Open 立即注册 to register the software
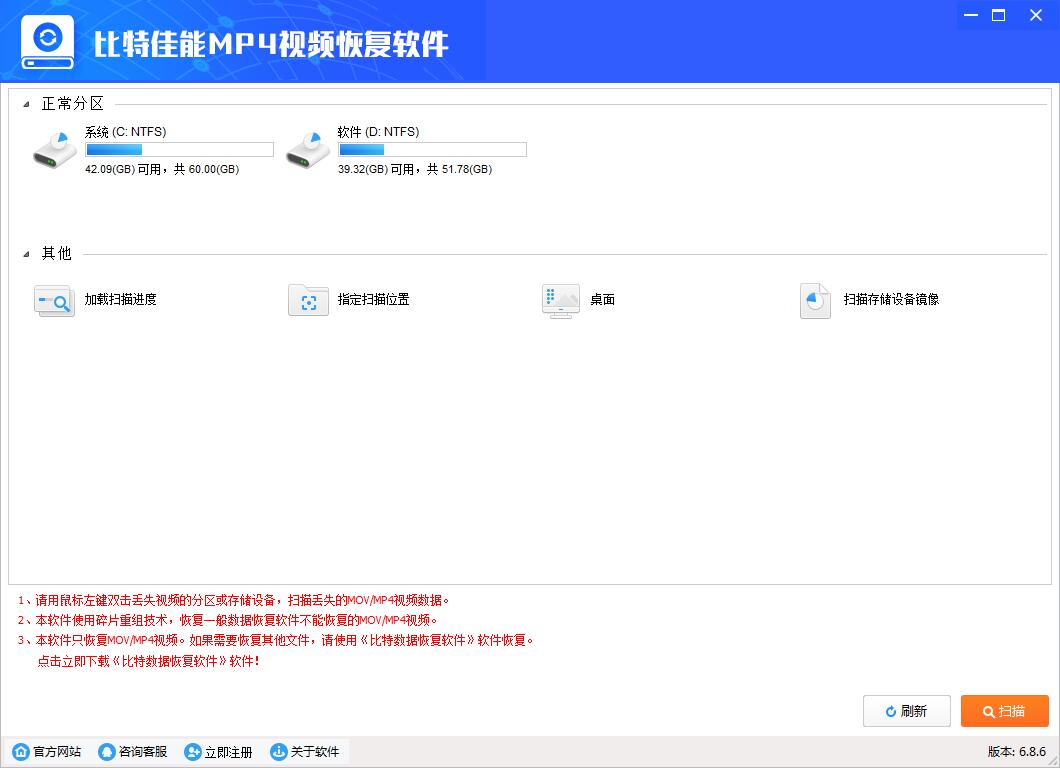 coord(218,751)
